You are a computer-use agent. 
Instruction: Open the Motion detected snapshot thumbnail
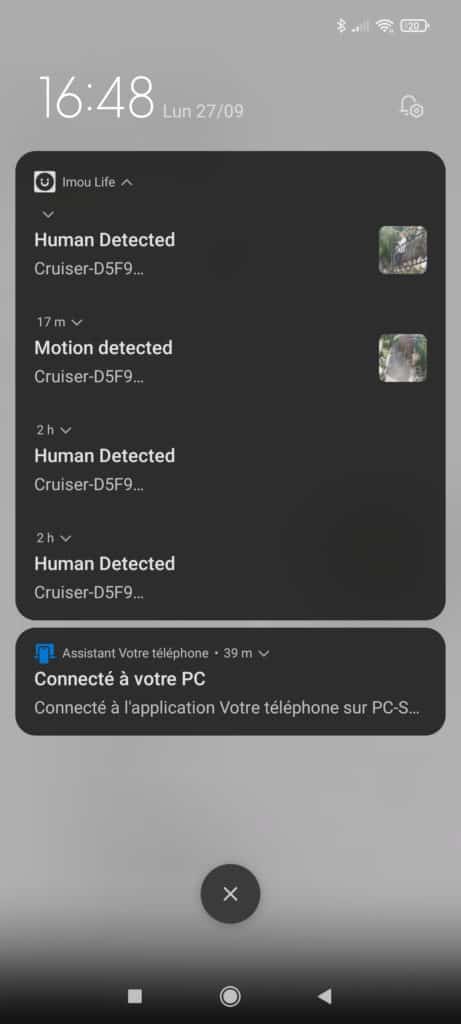click(403, 358)
